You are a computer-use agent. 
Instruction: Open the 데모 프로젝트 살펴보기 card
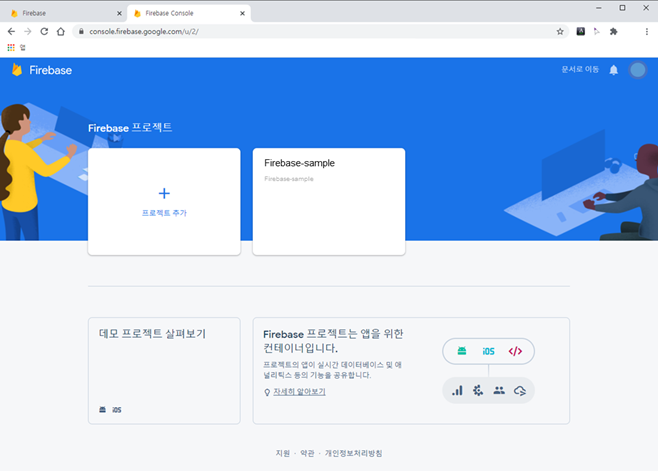164,371
